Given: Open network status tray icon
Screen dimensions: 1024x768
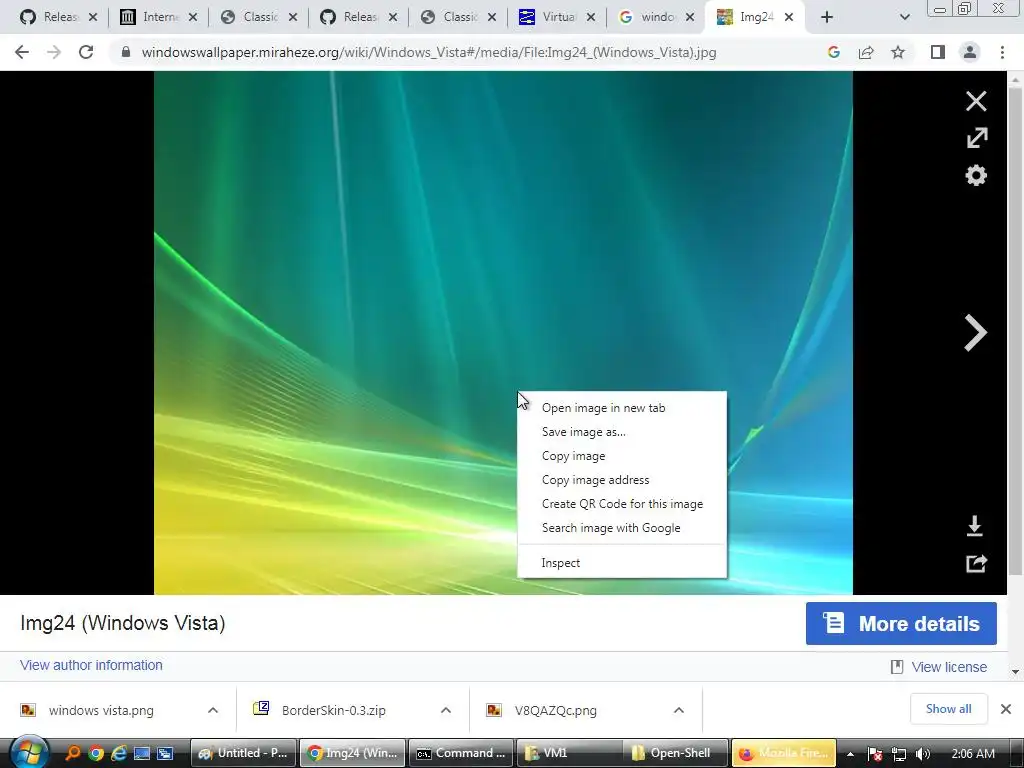Looking at the screenshot, I should (899, 754).
